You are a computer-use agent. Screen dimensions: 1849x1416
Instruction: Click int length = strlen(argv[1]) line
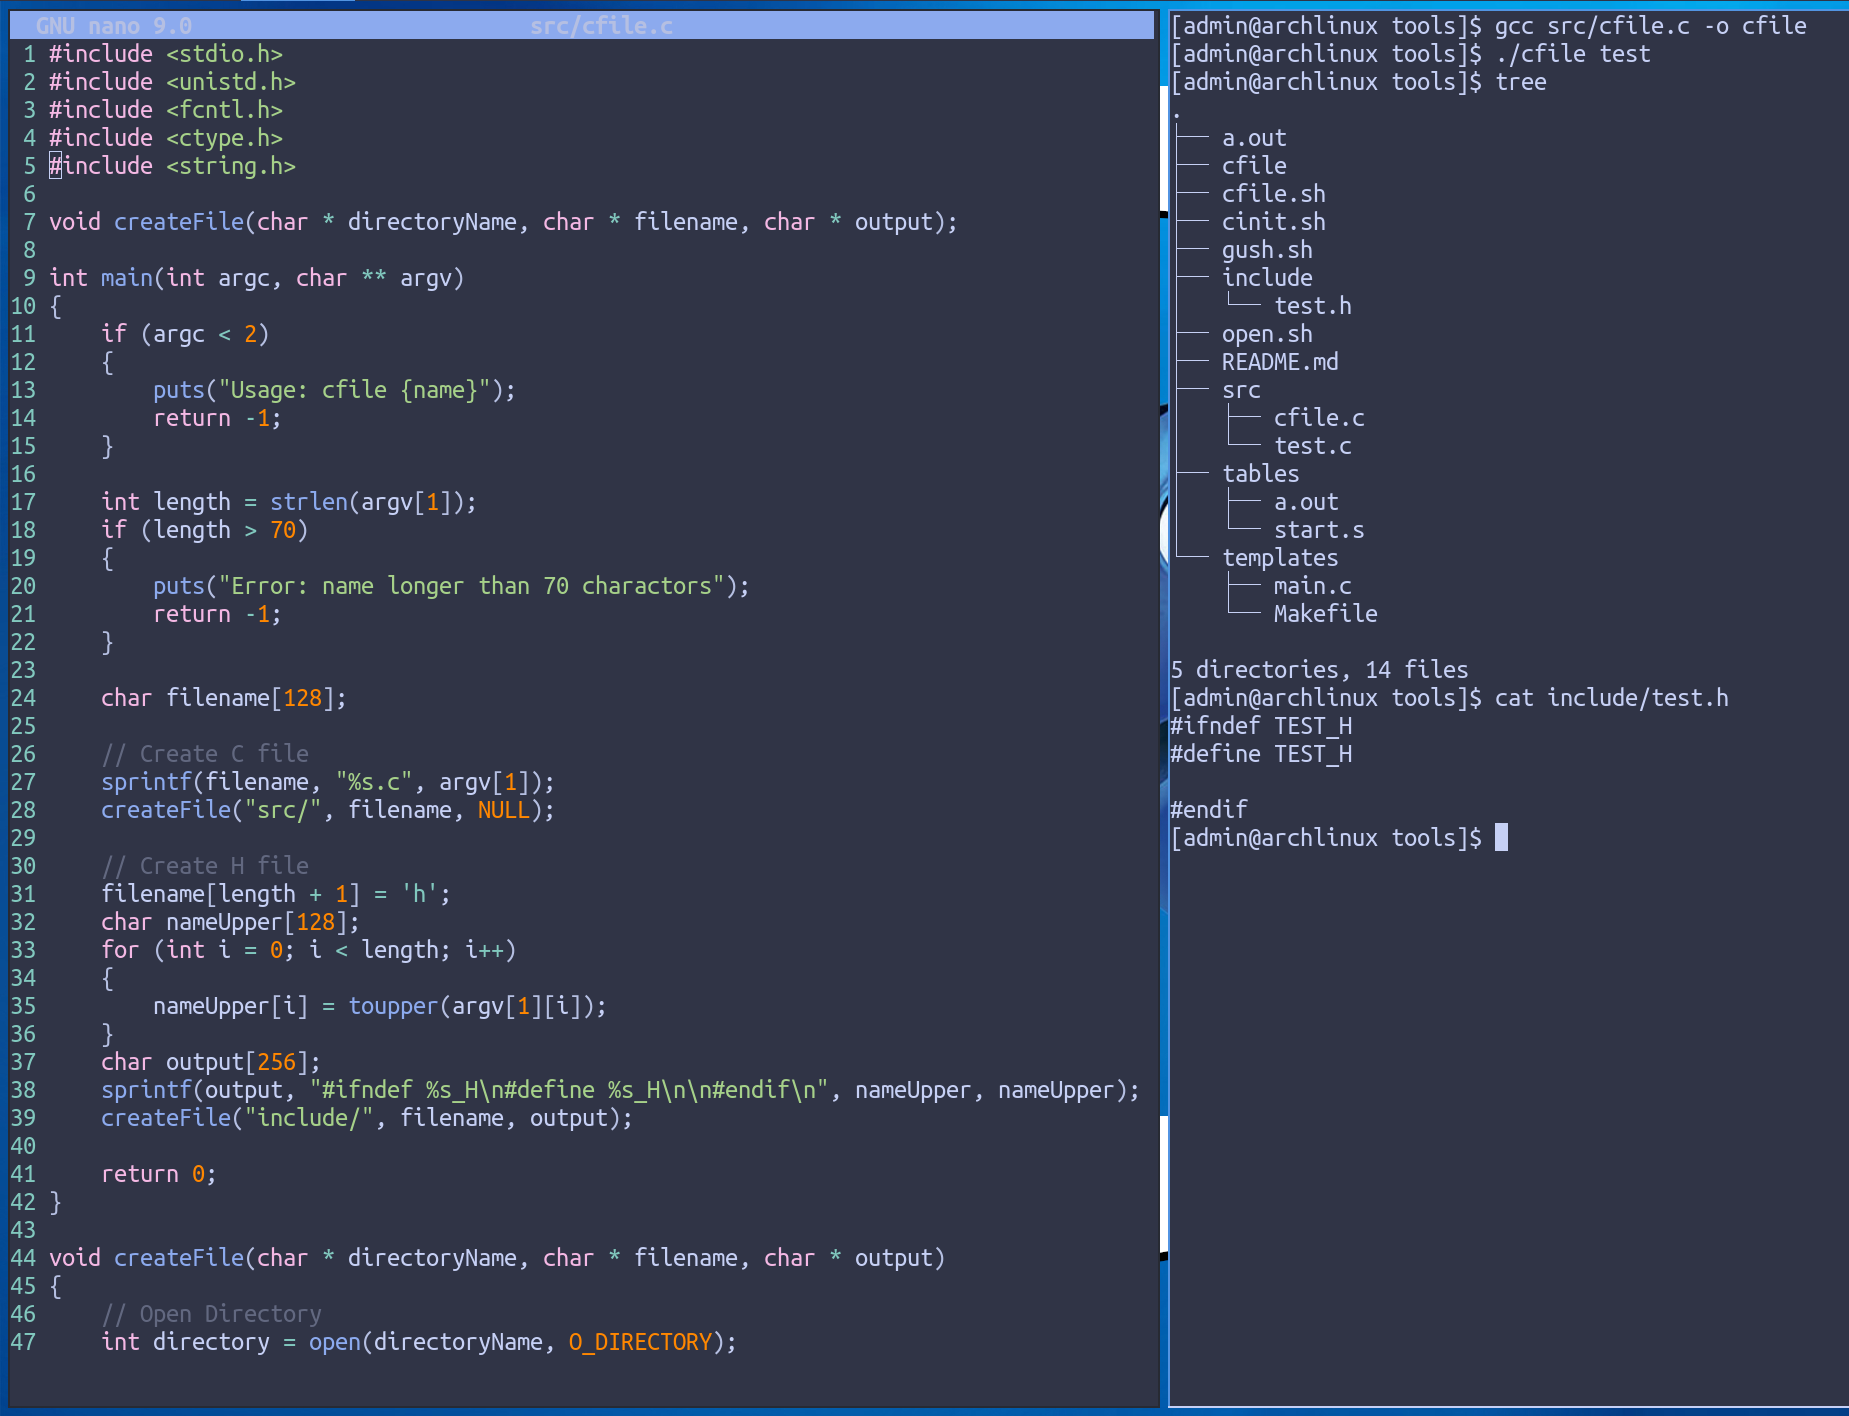[289, 502]
